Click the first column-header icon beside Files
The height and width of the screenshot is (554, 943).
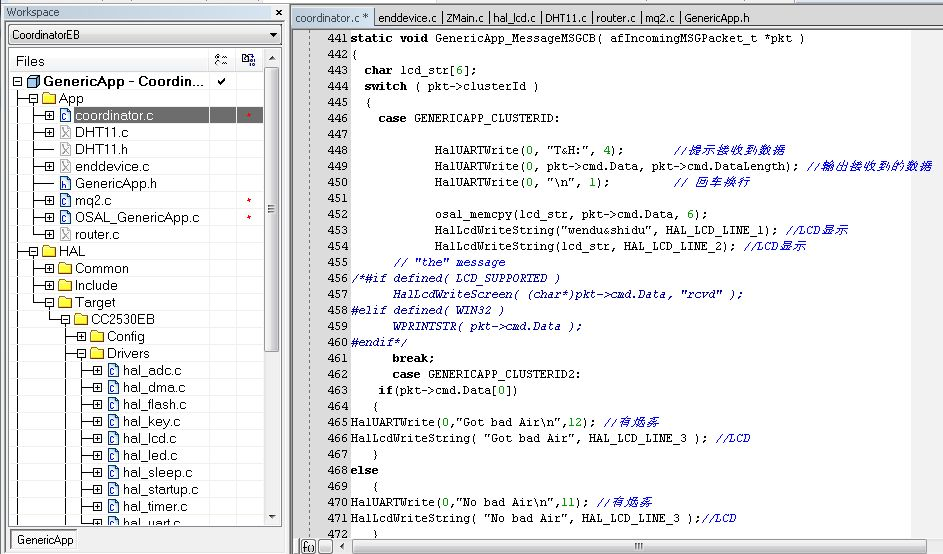pos(222,61)
